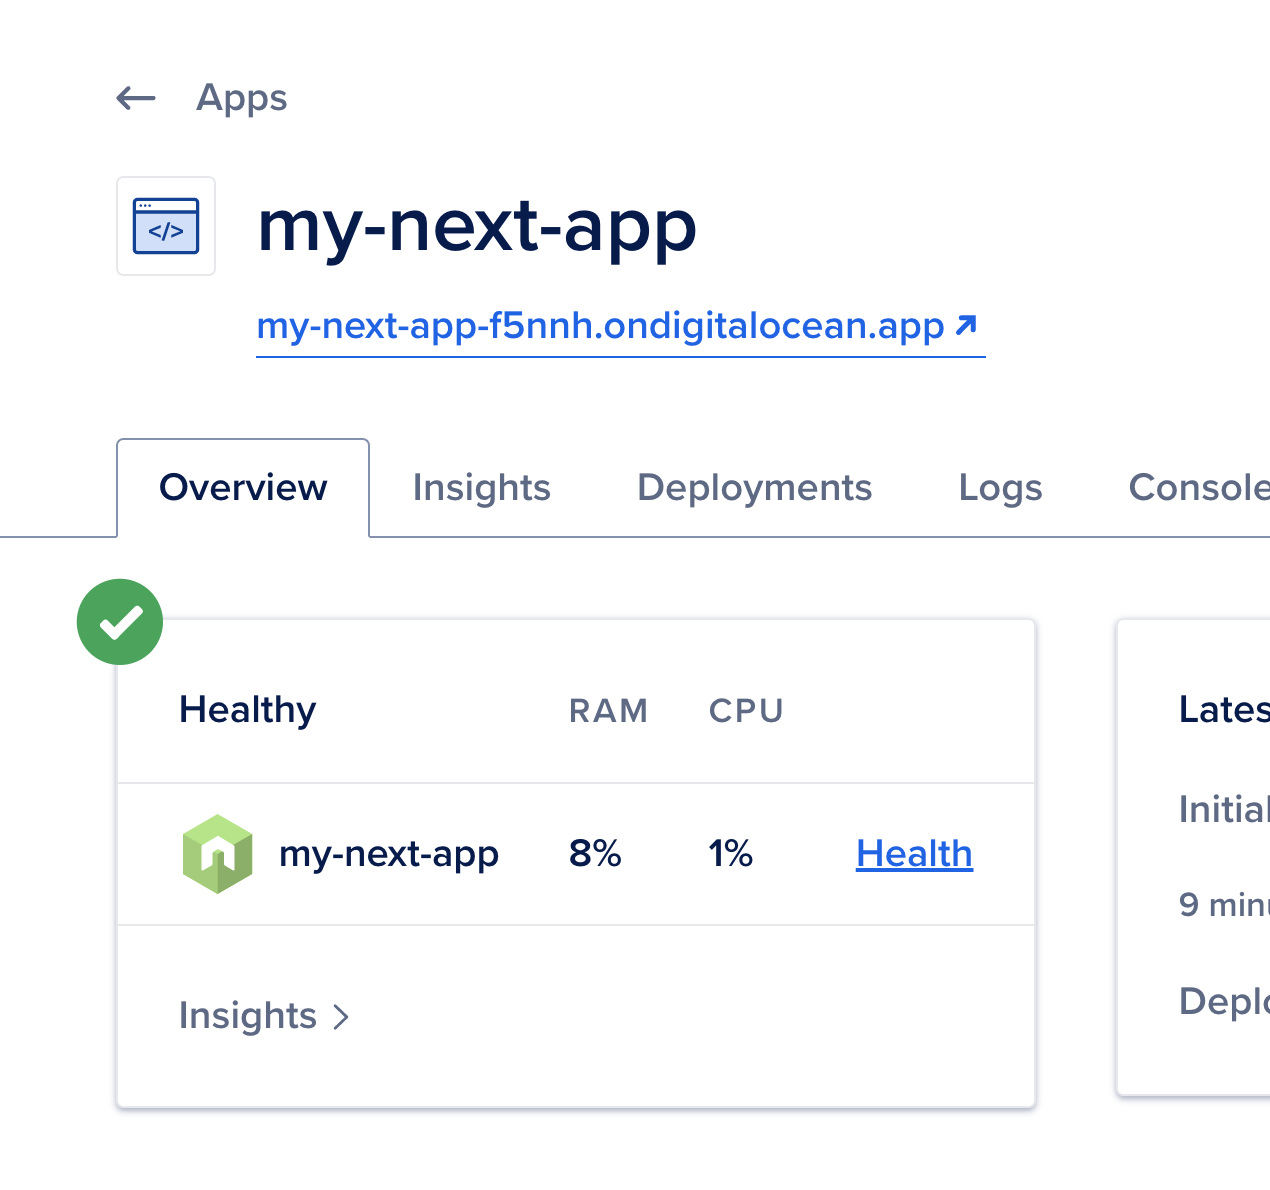
Task: Click the my-next-app page title
Action: [477, 227]
